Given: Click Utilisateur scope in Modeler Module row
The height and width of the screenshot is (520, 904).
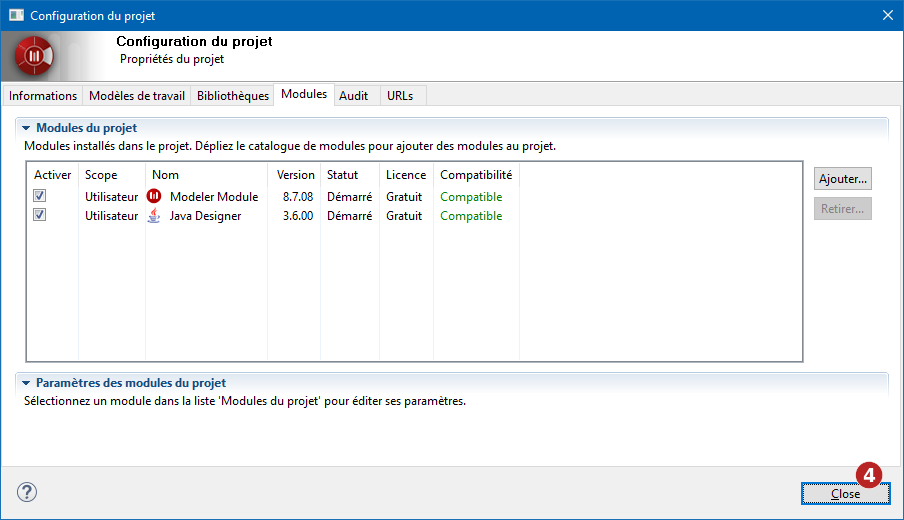Looking at the screenshot, I should point(112,197).
